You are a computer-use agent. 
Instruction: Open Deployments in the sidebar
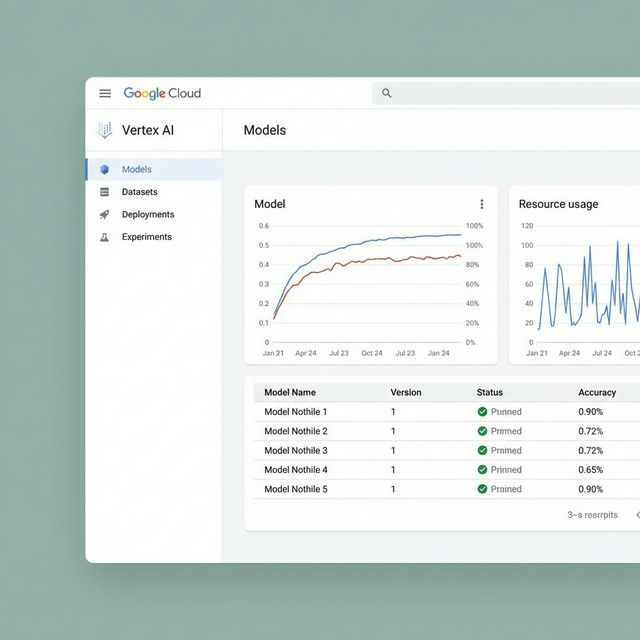[154, 214]
